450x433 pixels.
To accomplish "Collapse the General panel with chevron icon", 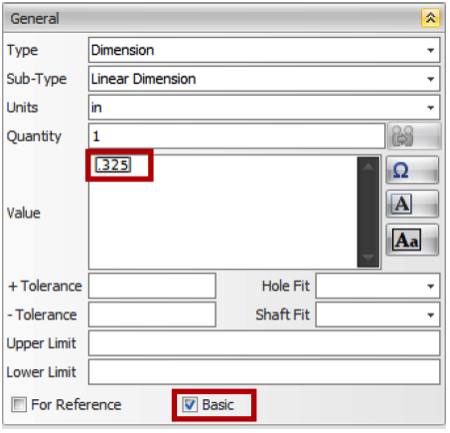I will tap(430, 18).
